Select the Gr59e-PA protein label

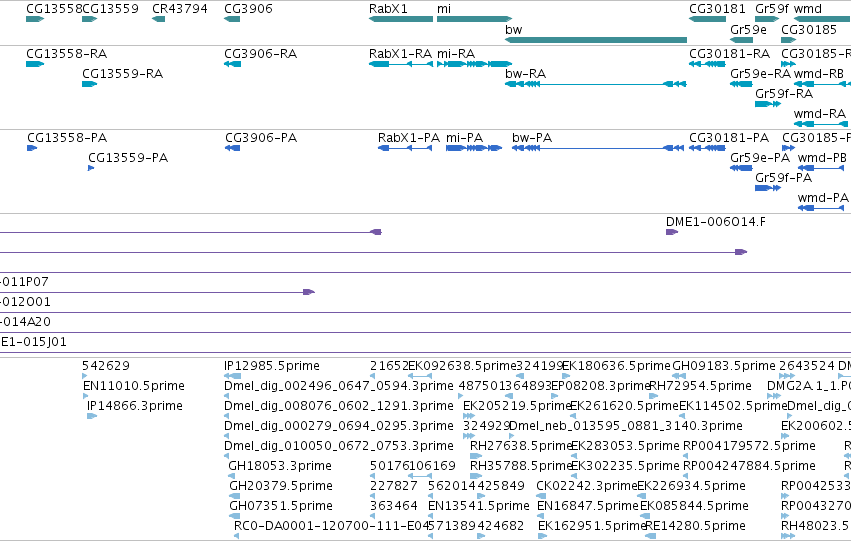pyautogui.click(x=760, y=158)
